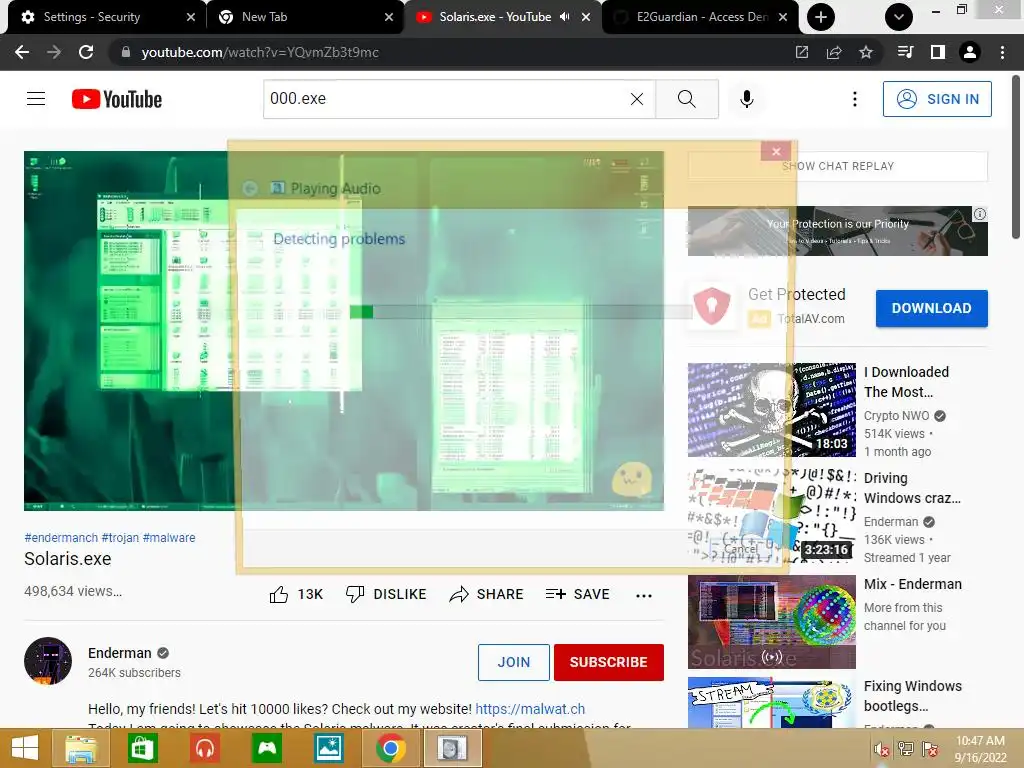Open YouTube settings three-dot menu

pos(854,99)
